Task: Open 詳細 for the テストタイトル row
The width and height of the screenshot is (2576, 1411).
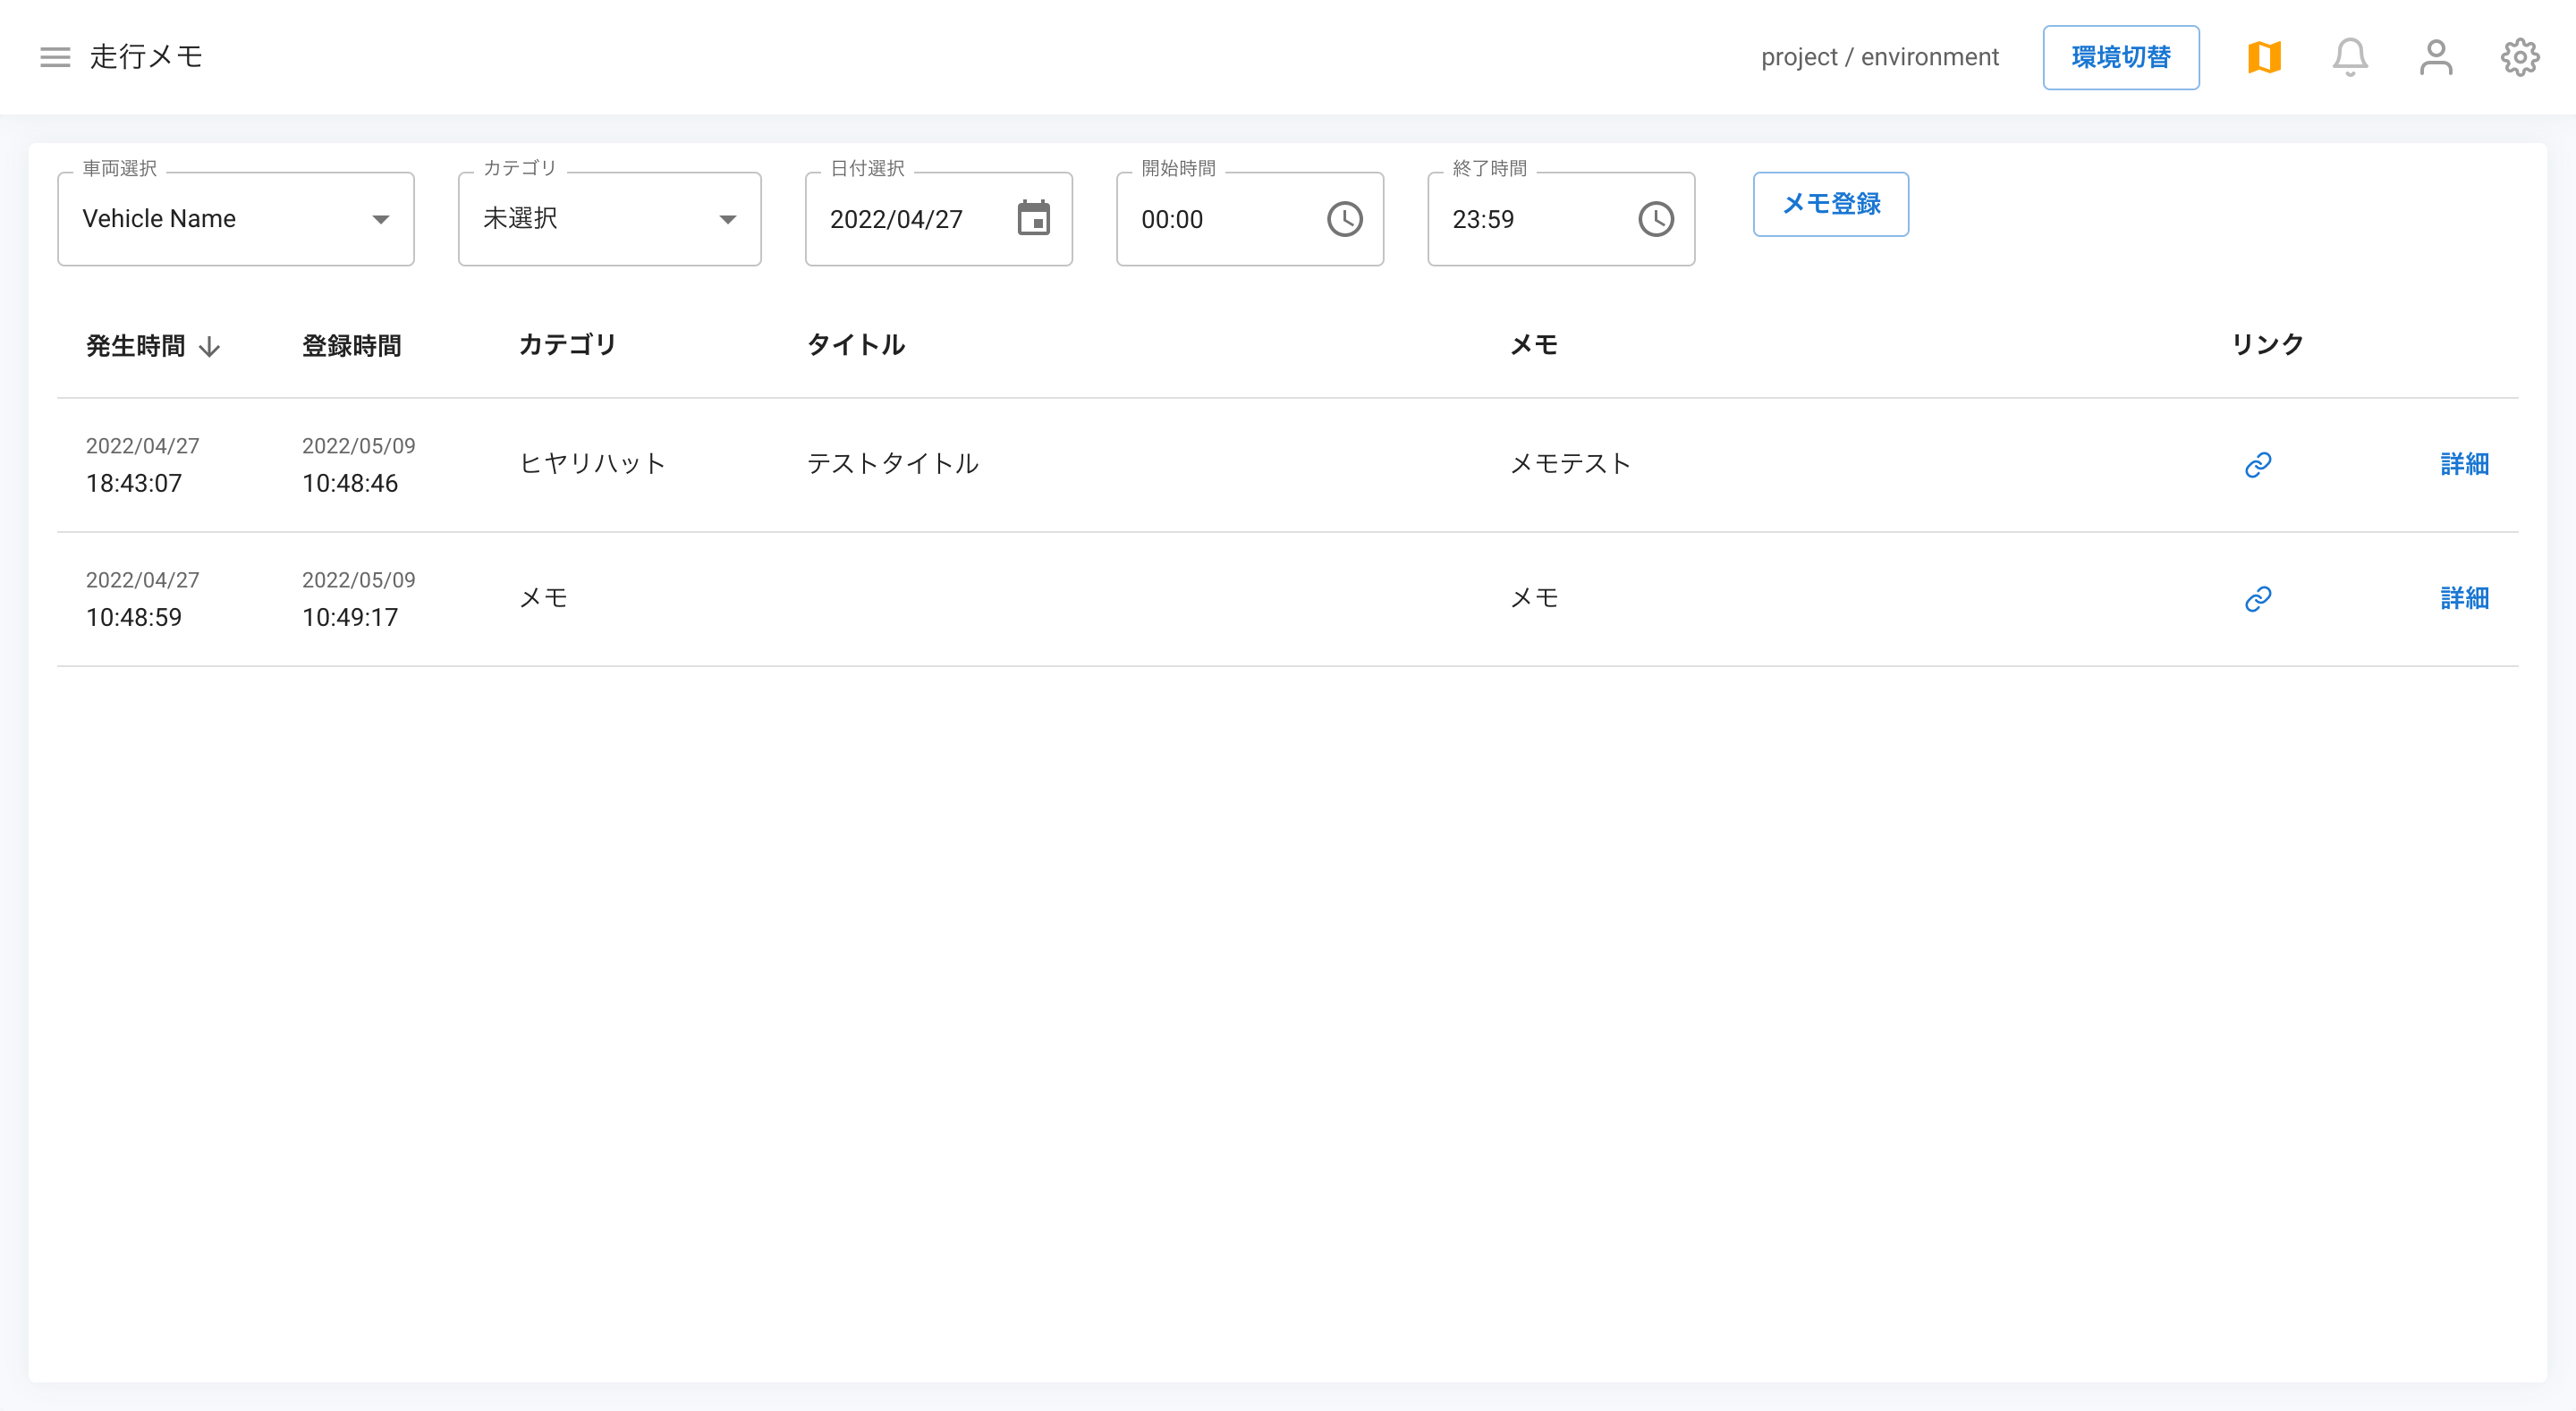Action: point(2464,464)
